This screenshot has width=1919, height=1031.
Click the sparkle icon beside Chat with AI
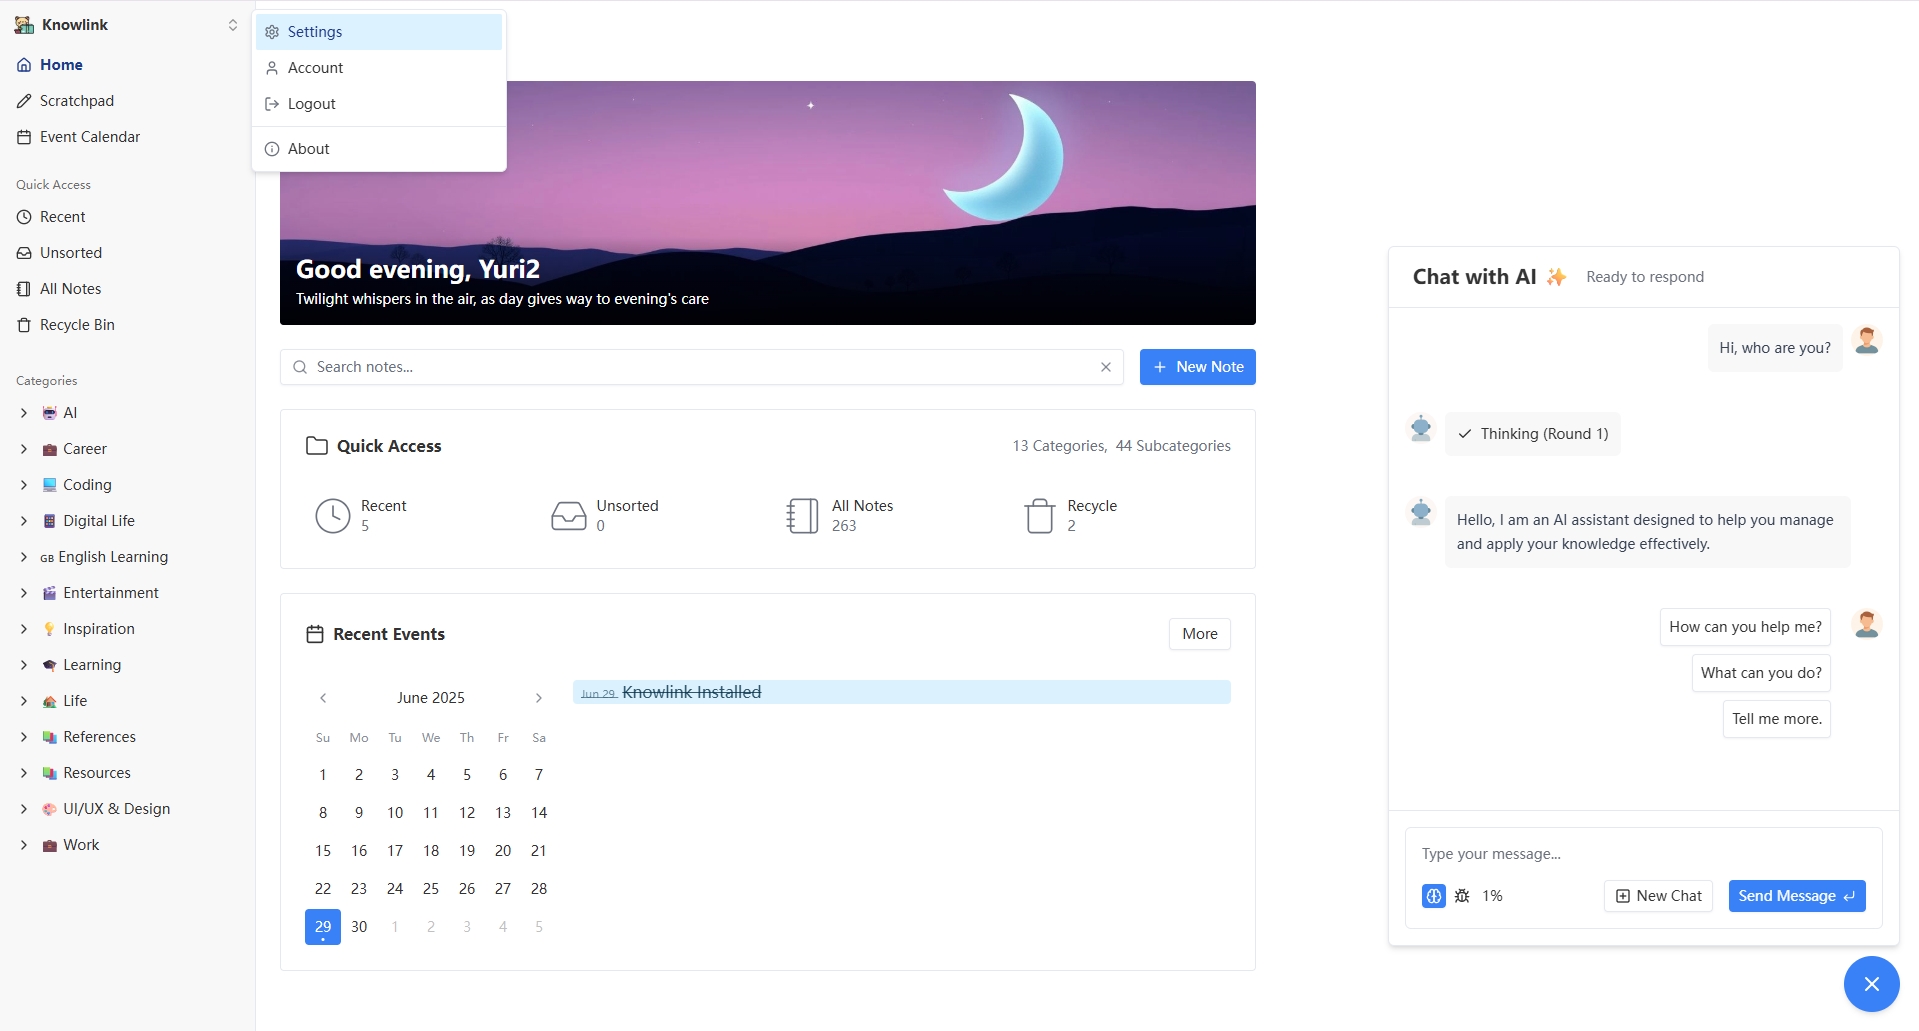1557,277
